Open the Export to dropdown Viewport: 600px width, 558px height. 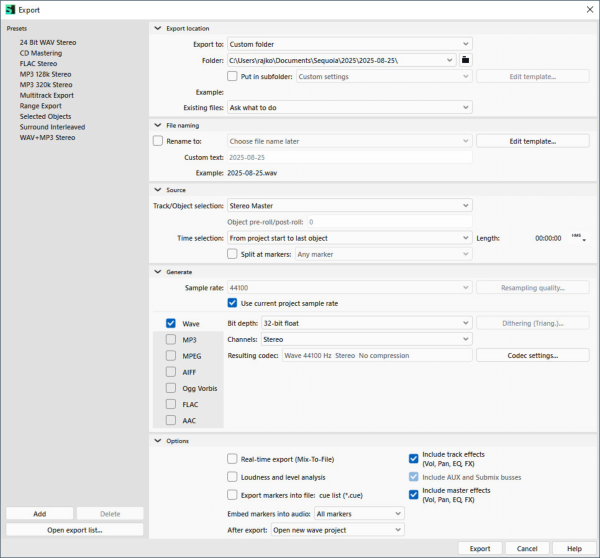tap(349, 44)
